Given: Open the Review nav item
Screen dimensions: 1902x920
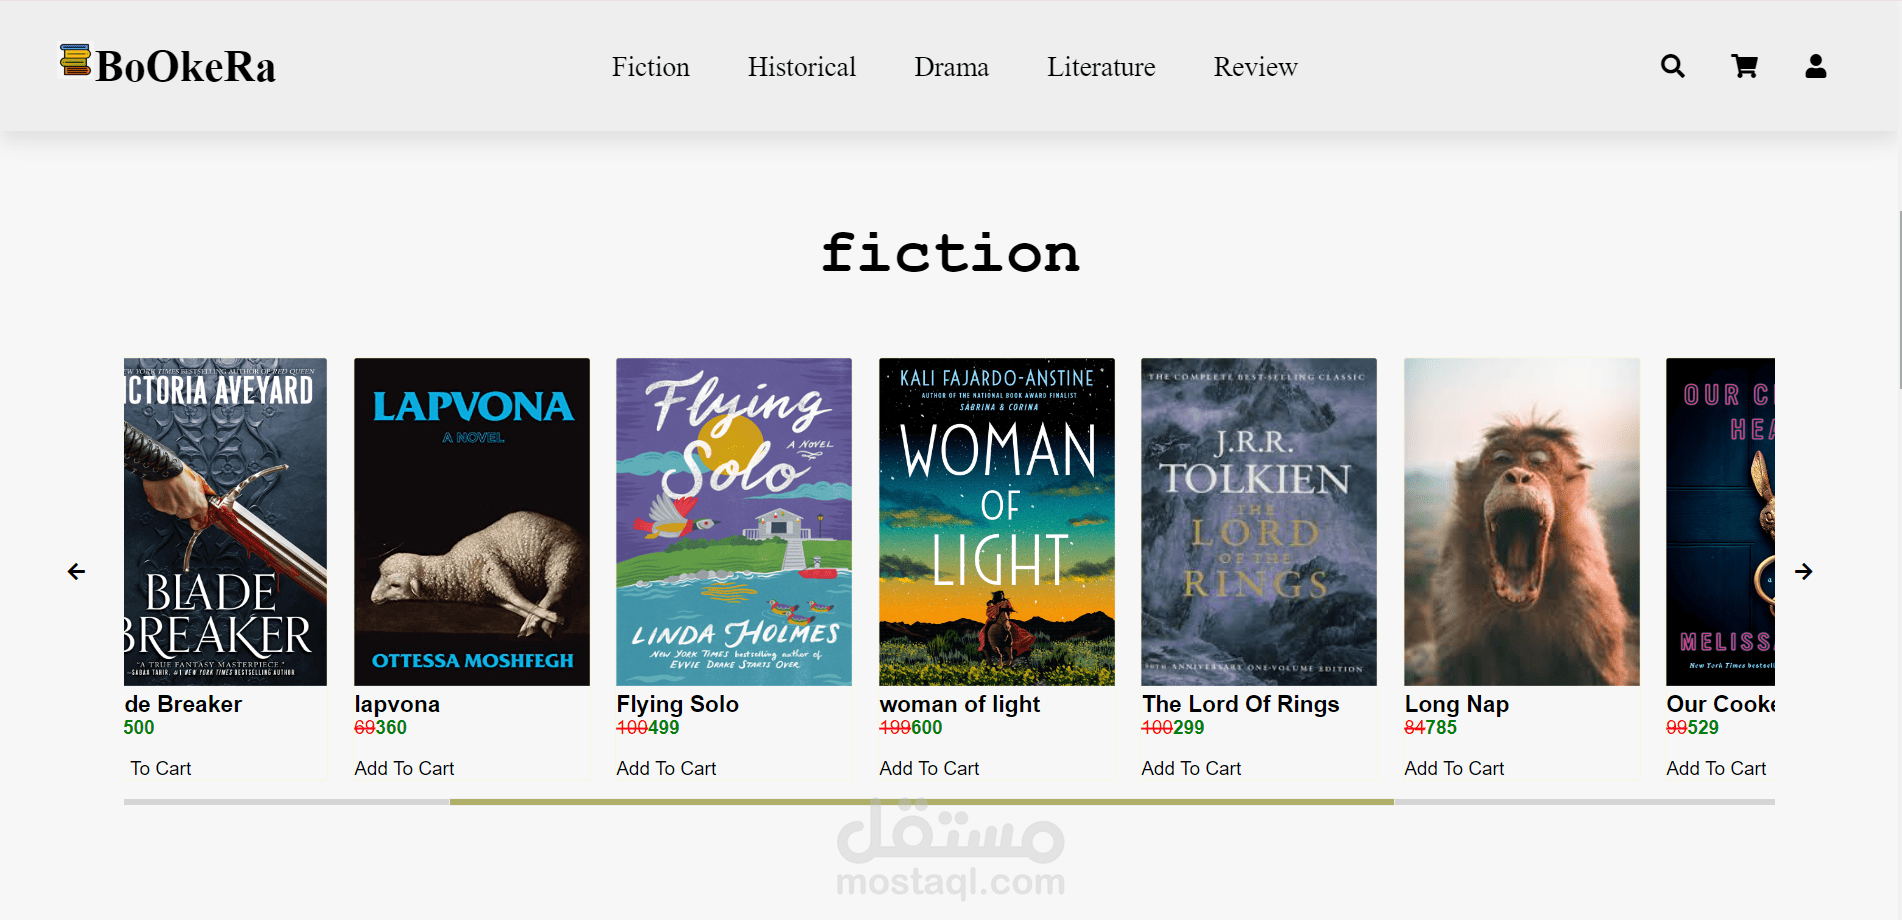Looking at the screenshot, I should [x=1256, y=67].
